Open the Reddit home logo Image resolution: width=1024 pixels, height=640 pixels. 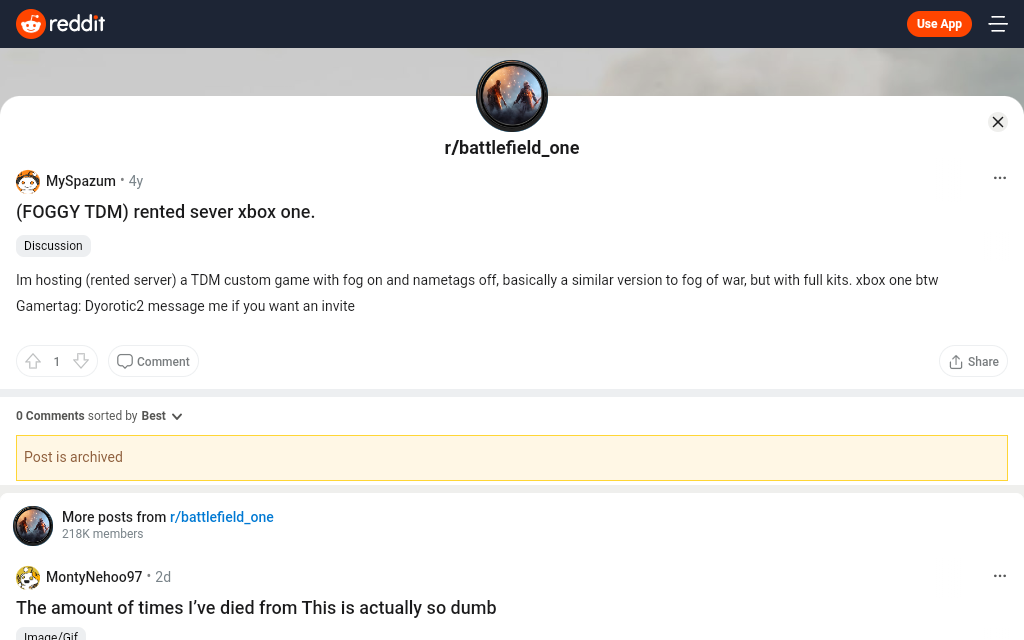[x=60, y=24]
